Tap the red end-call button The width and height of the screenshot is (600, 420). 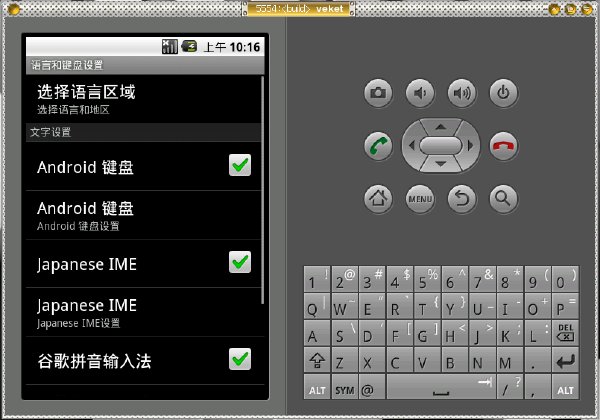[x=504, y=146]
